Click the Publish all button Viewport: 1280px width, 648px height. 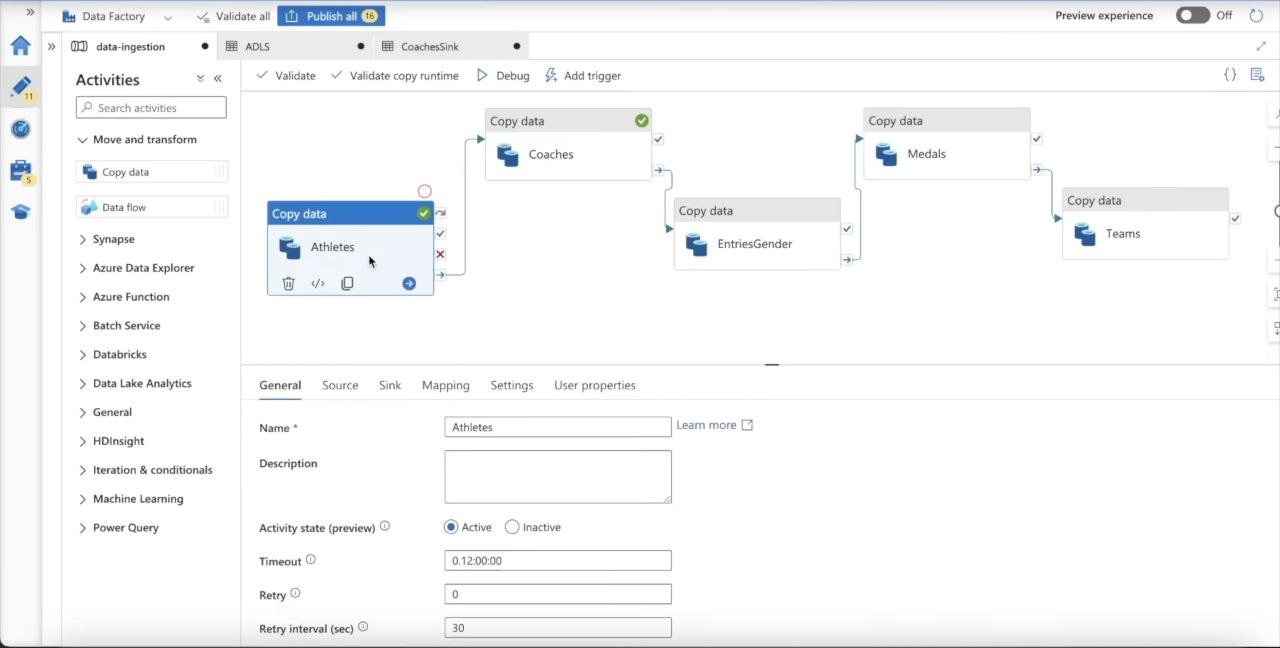[x=331, y=16]
